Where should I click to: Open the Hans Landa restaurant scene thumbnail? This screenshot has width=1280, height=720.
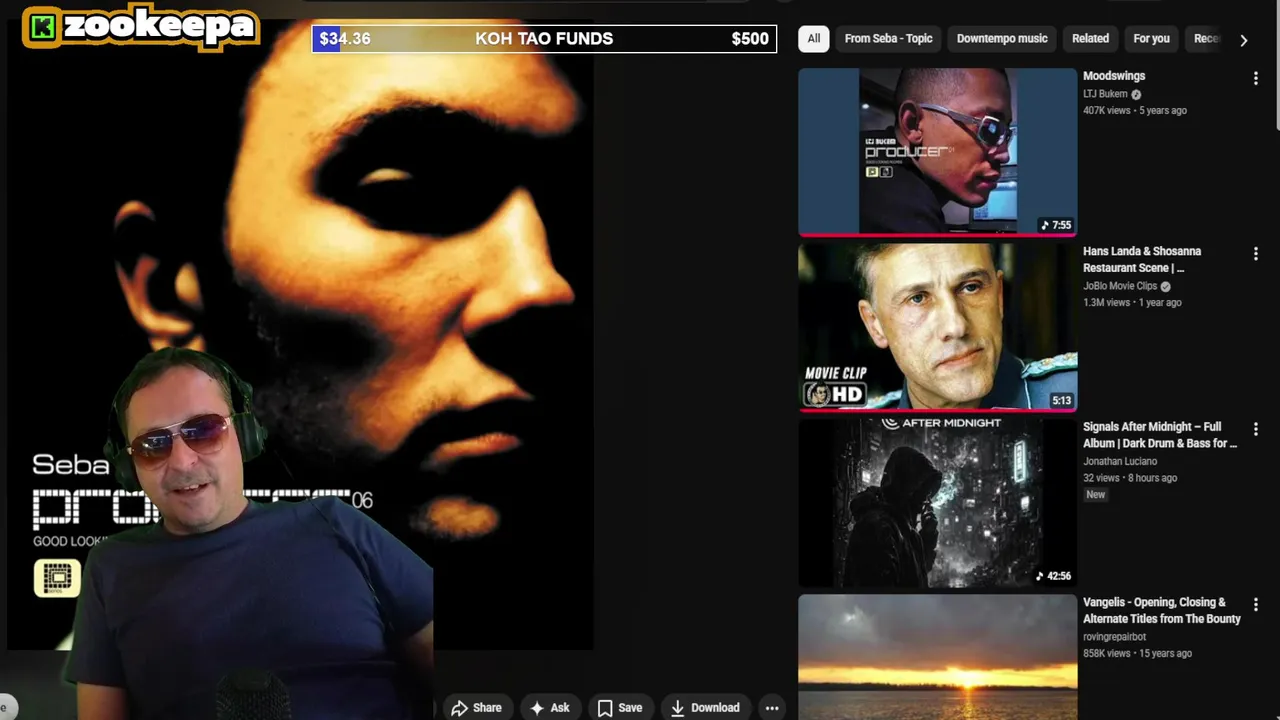tap(937, 327)
